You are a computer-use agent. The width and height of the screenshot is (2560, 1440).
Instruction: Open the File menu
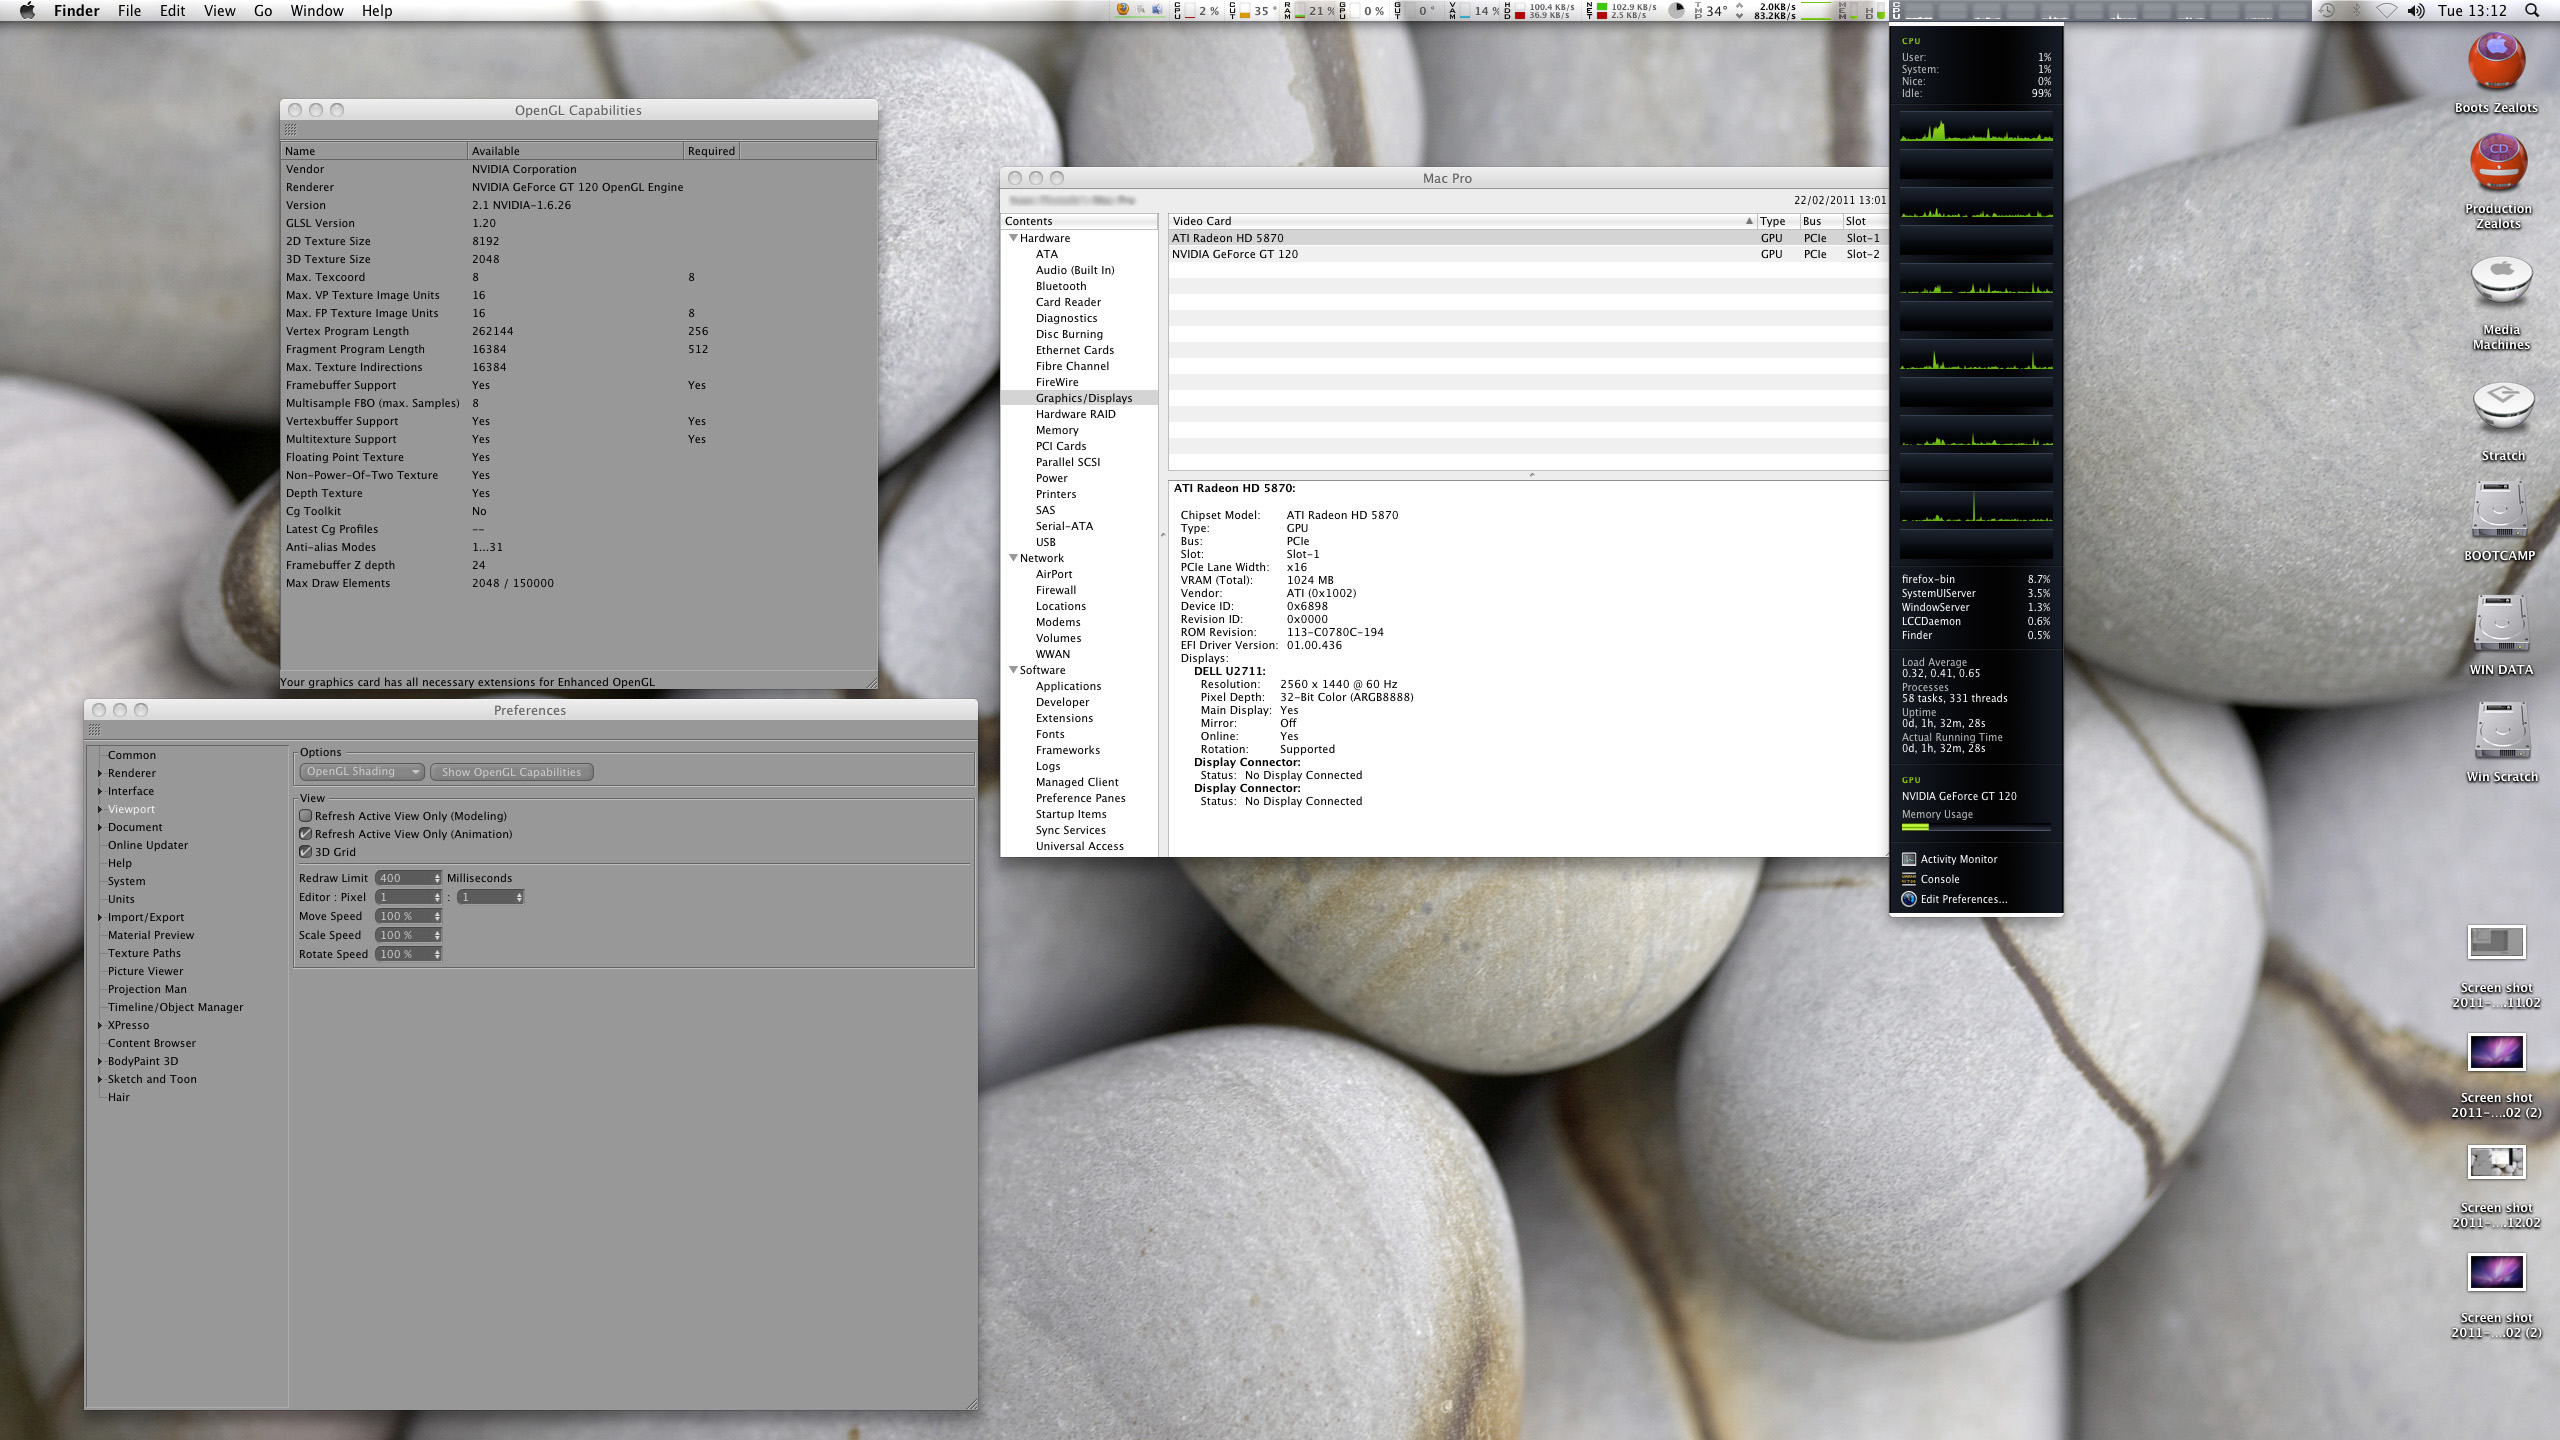129,11
